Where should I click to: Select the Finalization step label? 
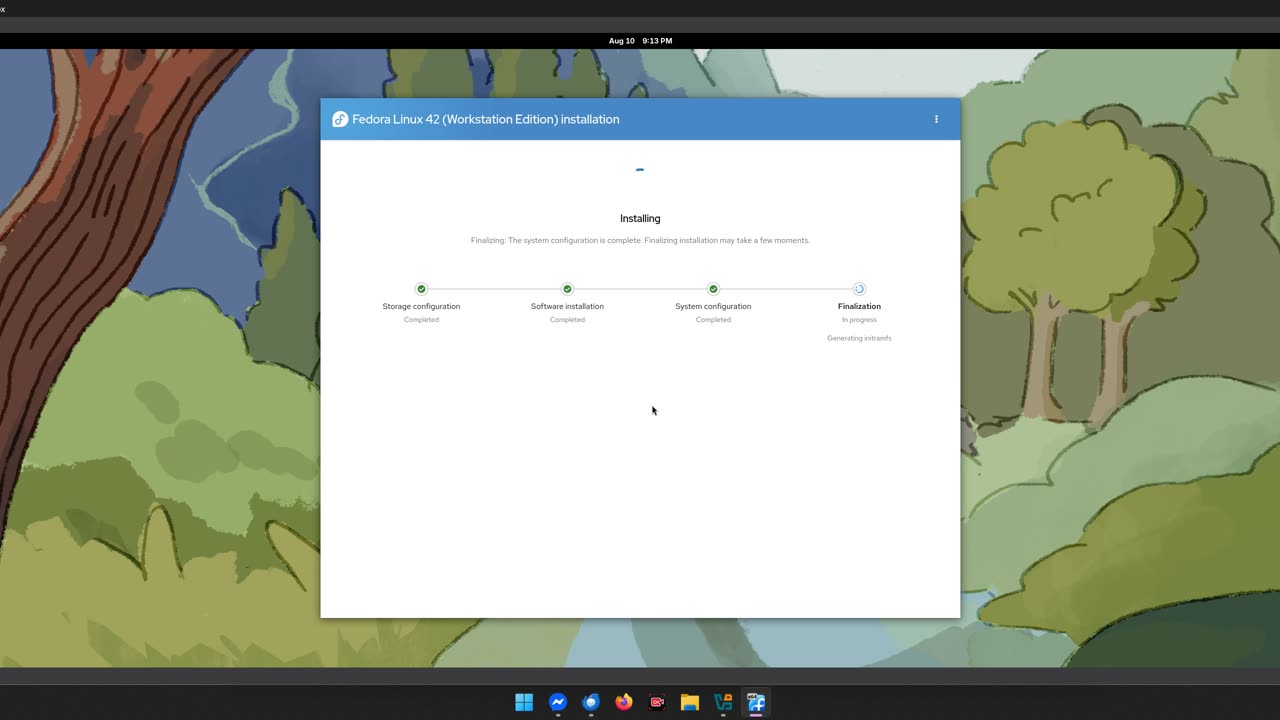(859, 306)
